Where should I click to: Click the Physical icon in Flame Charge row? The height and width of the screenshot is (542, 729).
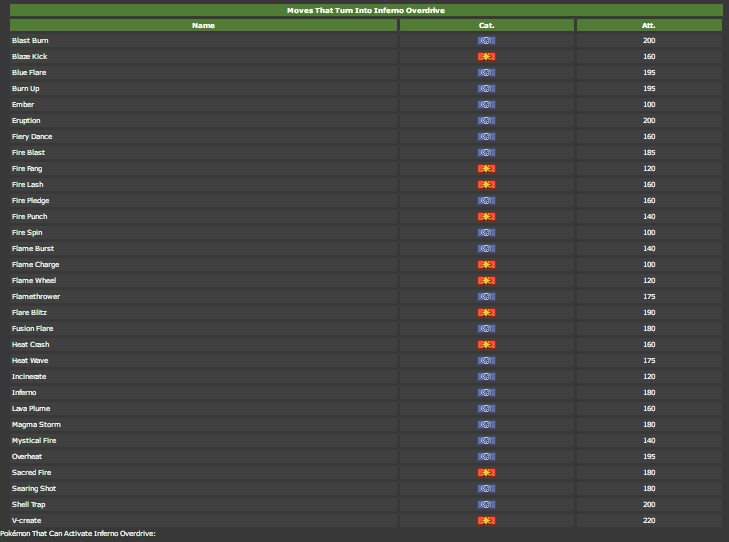pyautogui.click(x=486, y=264)
